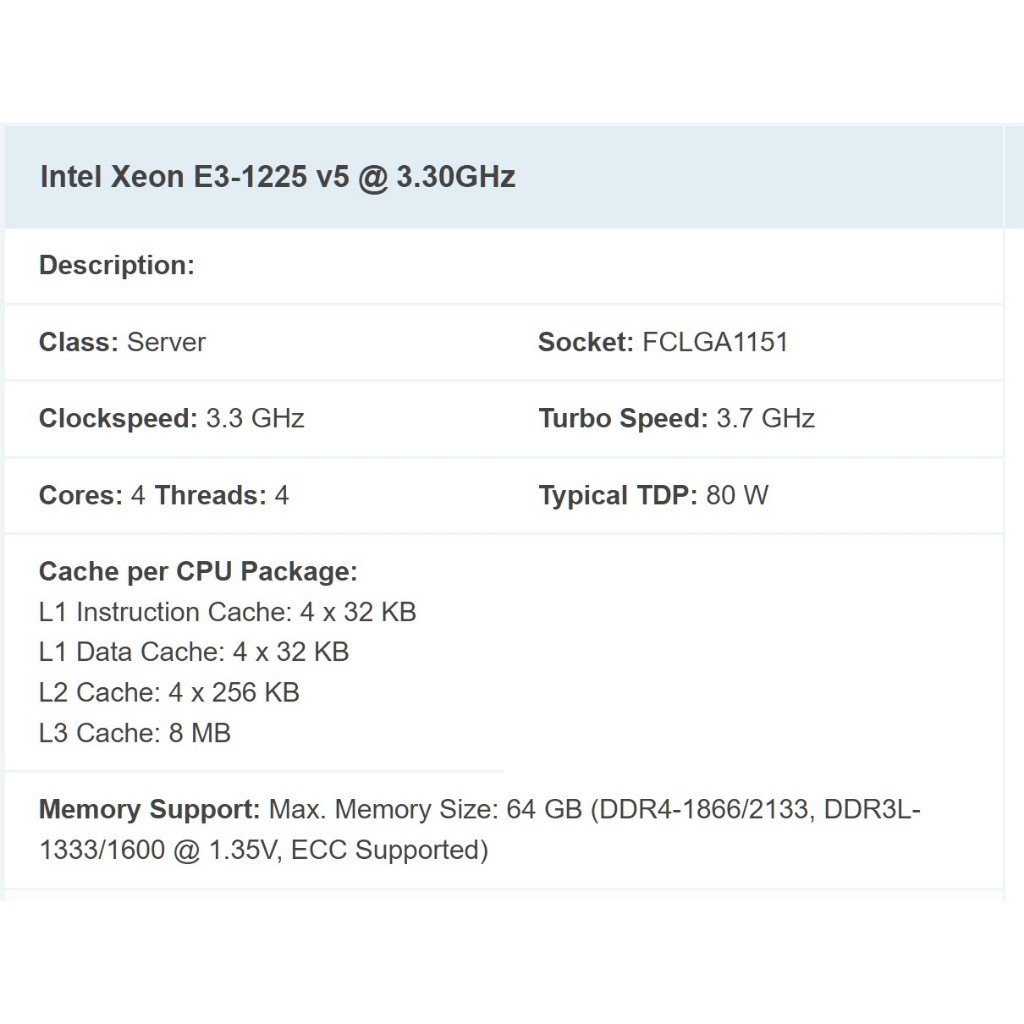Viewport: 1024px width, 1024px height.
Task: Click the Intel Xeon E3-1225 v5 title
Action: [277, 177]
